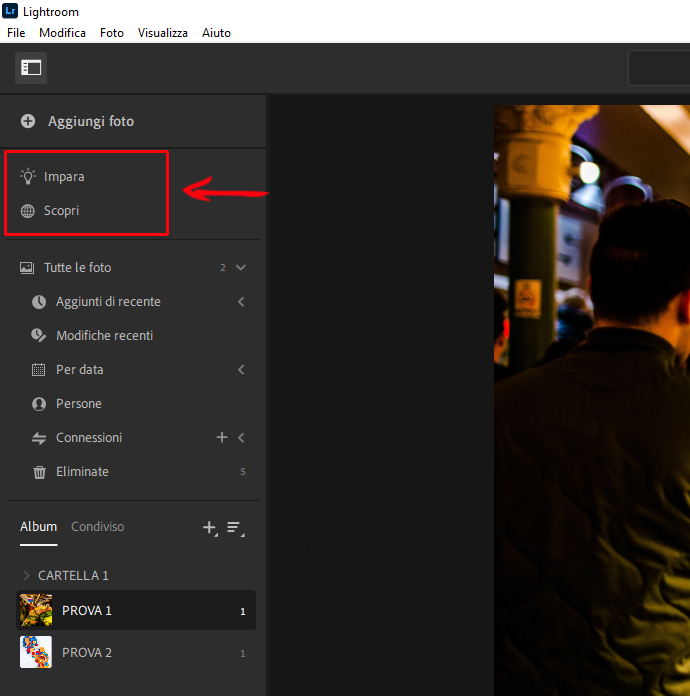The height and width of the screenshot is (696, 690).
Task: Open the create album plus dropdown
Action: pyautogui.click(x=209, y=527)
